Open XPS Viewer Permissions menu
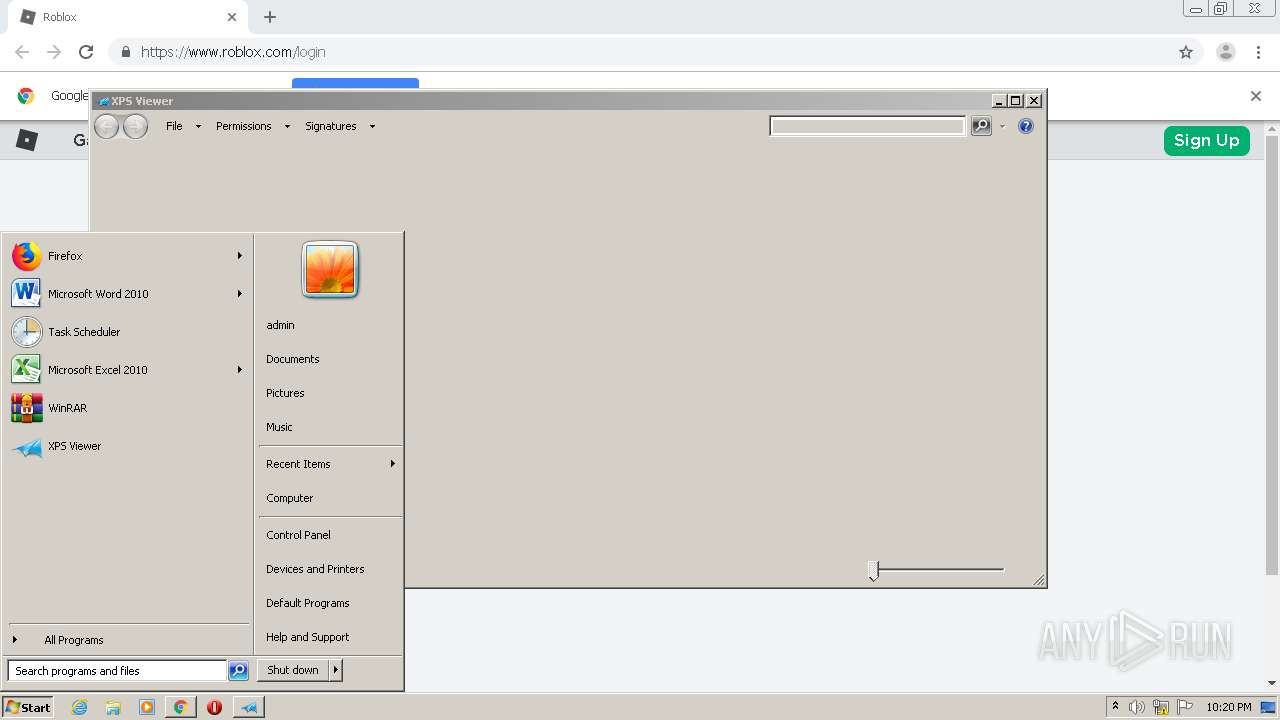The height and width of the screenshot is (720, 1280). [252, 126]
